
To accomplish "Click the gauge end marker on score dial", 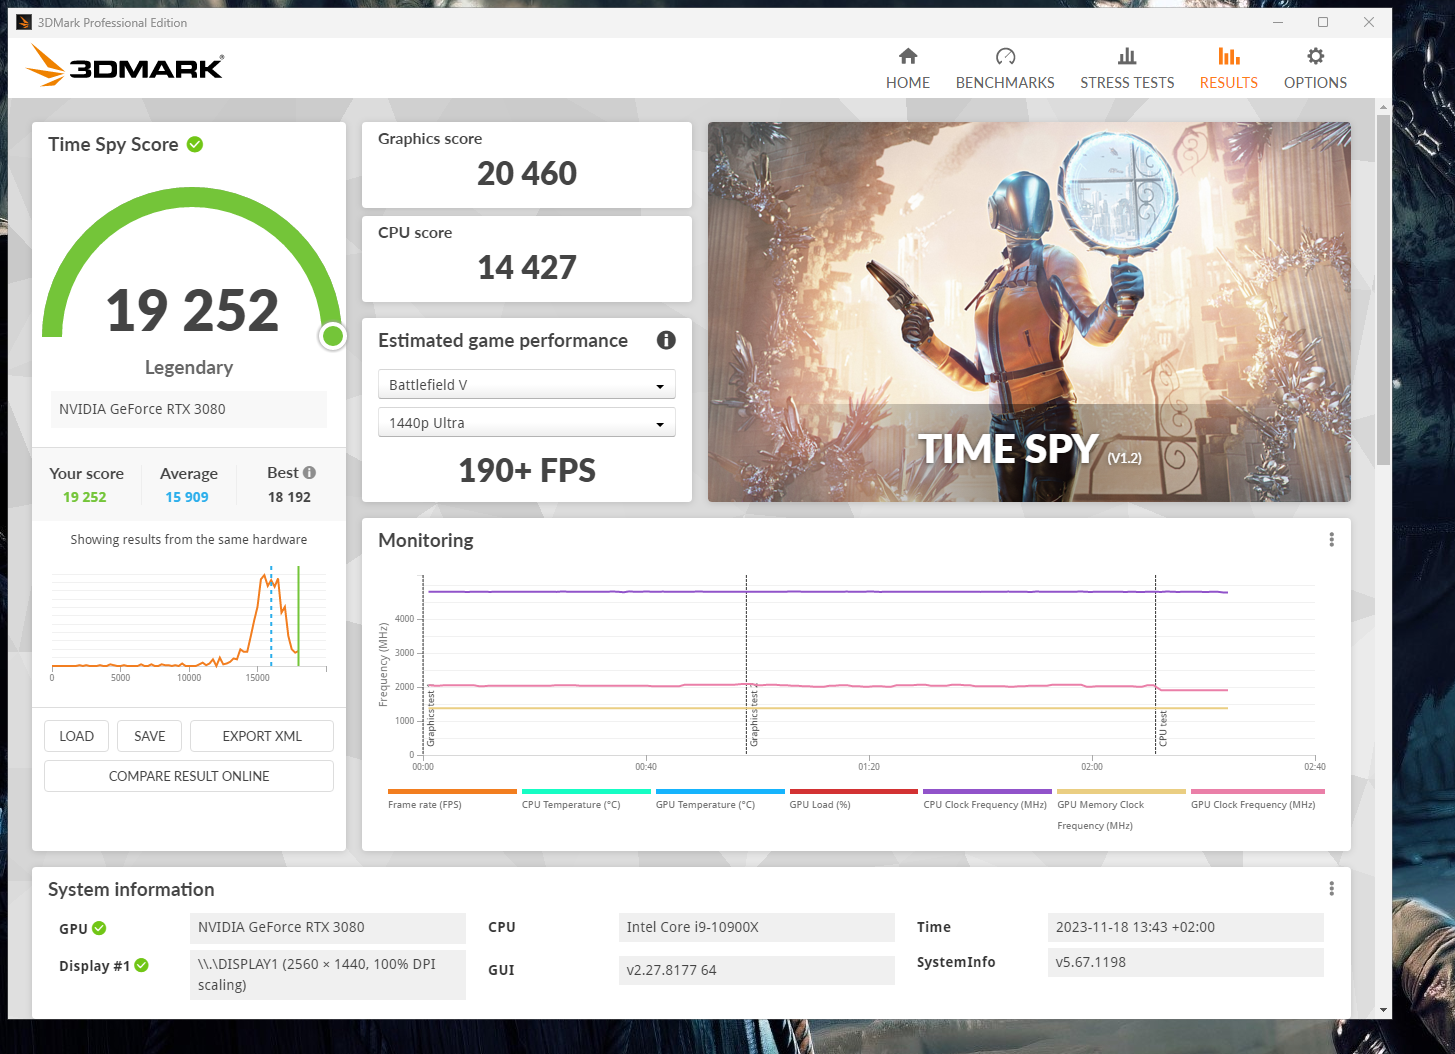I will 333,337.
